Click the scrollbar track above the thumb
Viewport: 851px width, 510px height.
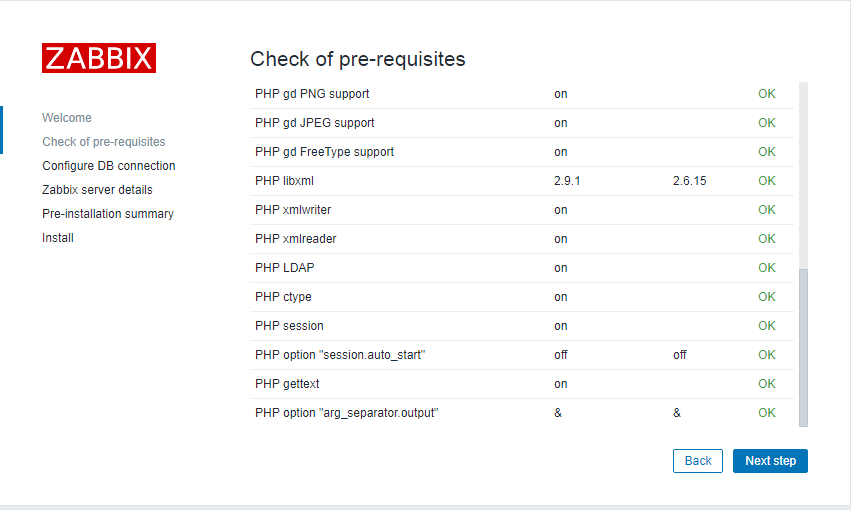click(803, 175)
